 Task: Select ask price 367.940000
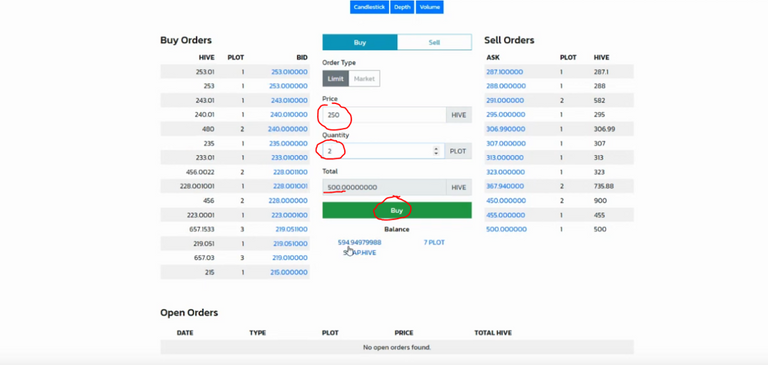pos(505,187)
